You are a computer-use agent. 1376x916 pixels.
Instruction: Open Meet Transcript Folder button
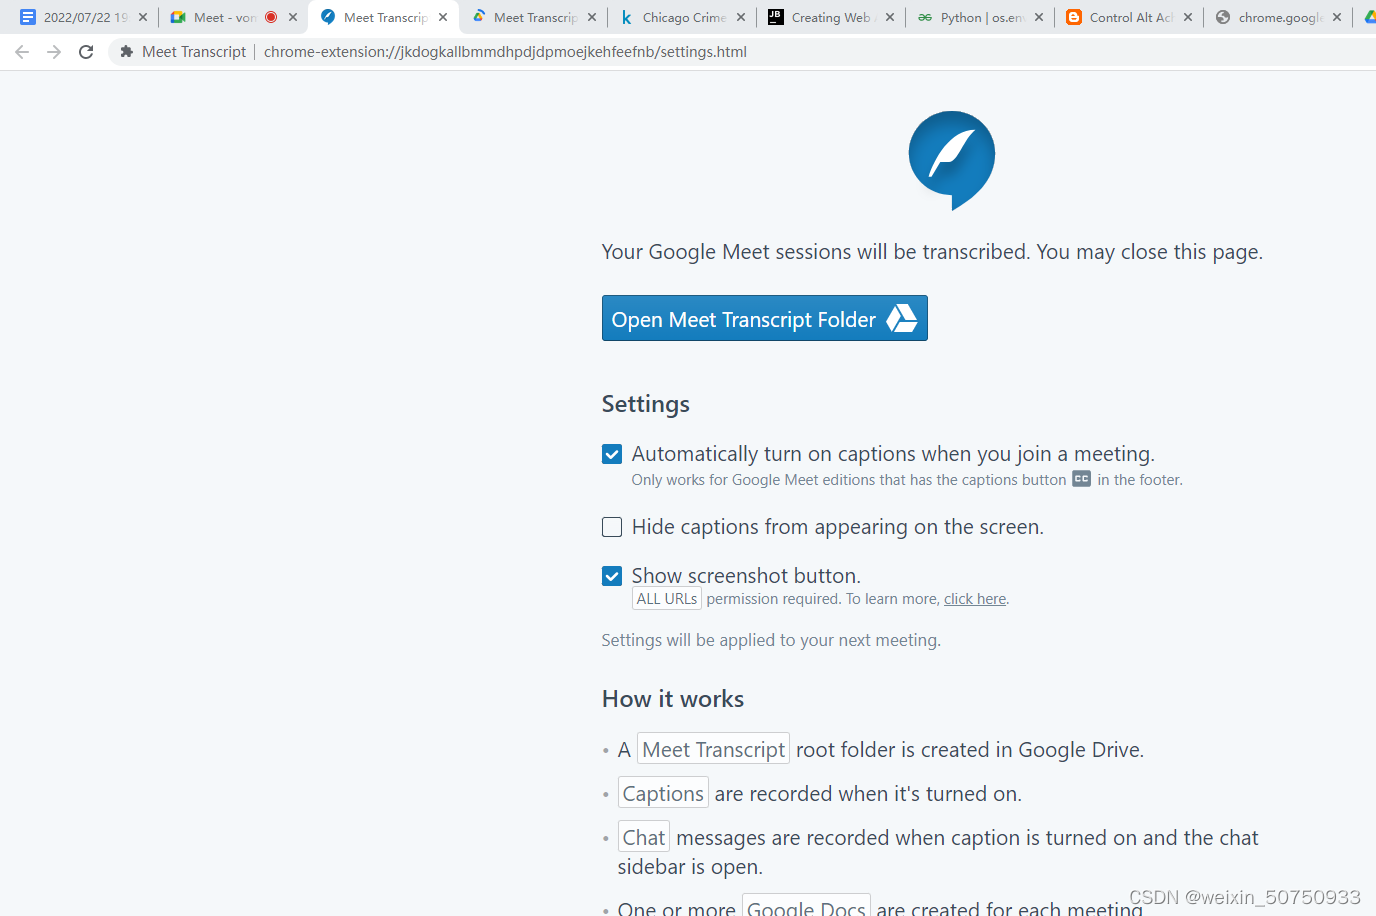[764, 318]
